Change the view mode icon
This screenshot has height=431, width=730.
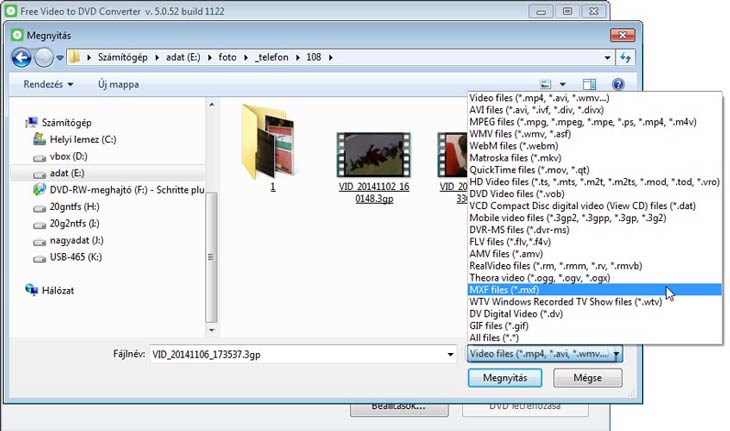(x=545, y=84)
